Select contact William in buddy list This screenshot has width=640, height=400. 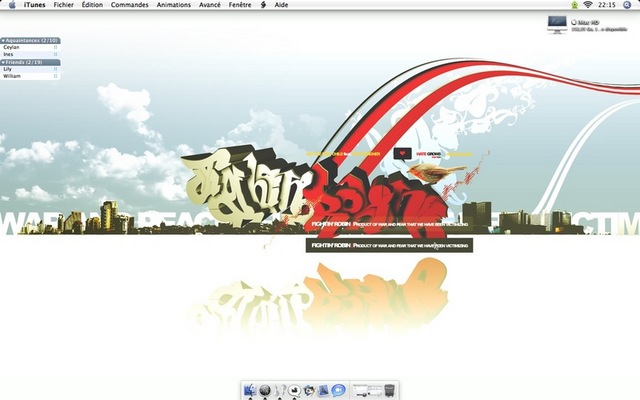[x=13, y=76]
